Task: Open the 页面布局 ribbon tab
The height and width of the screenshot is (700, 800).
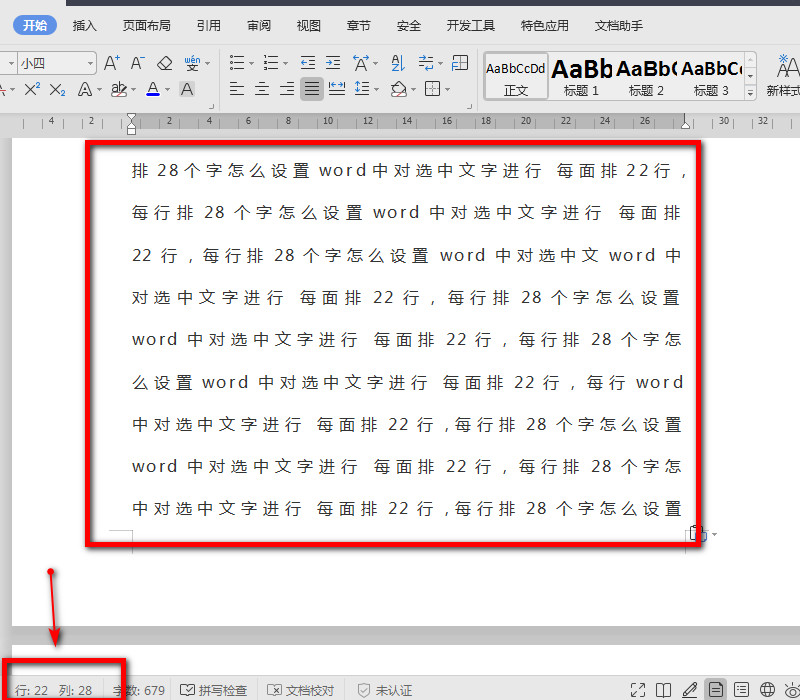Action: point(147,25)
